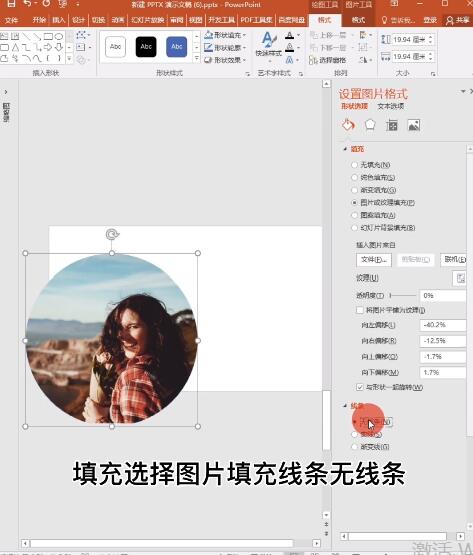Select the oval shape in shapes gallery

click(59, 36)
